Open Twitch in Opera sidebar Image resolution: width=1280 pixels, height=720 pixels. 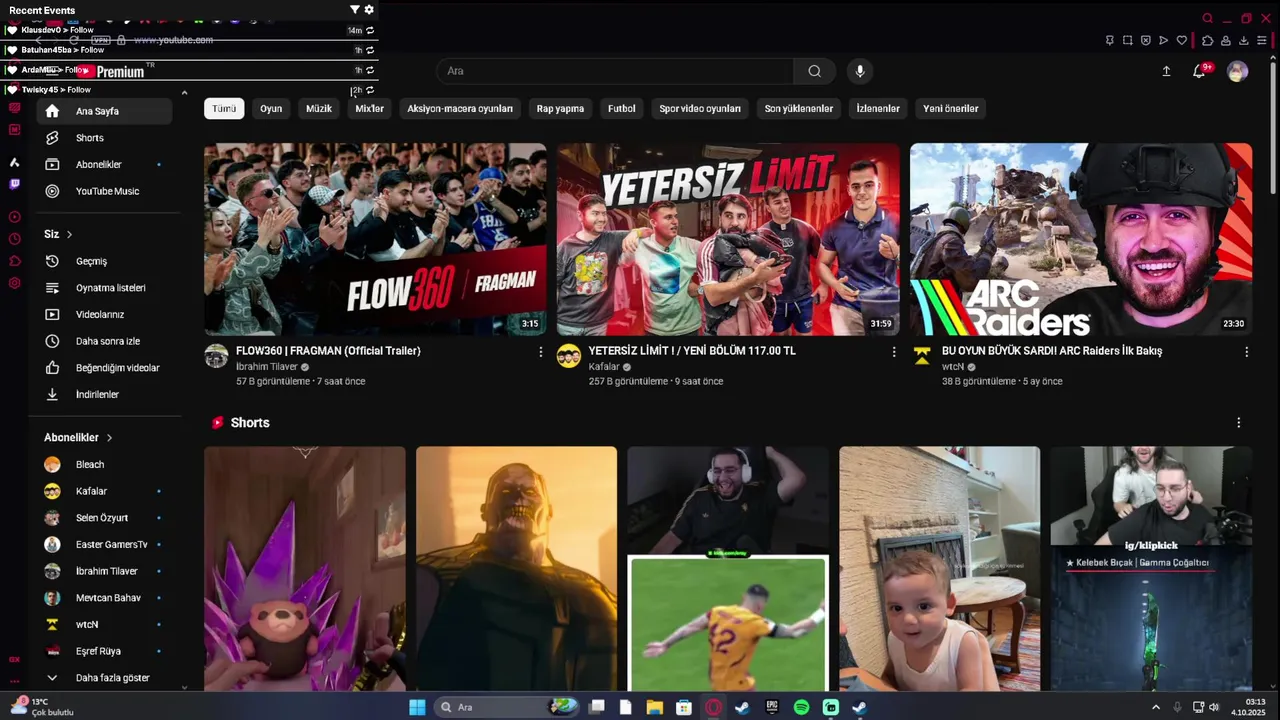14,184
